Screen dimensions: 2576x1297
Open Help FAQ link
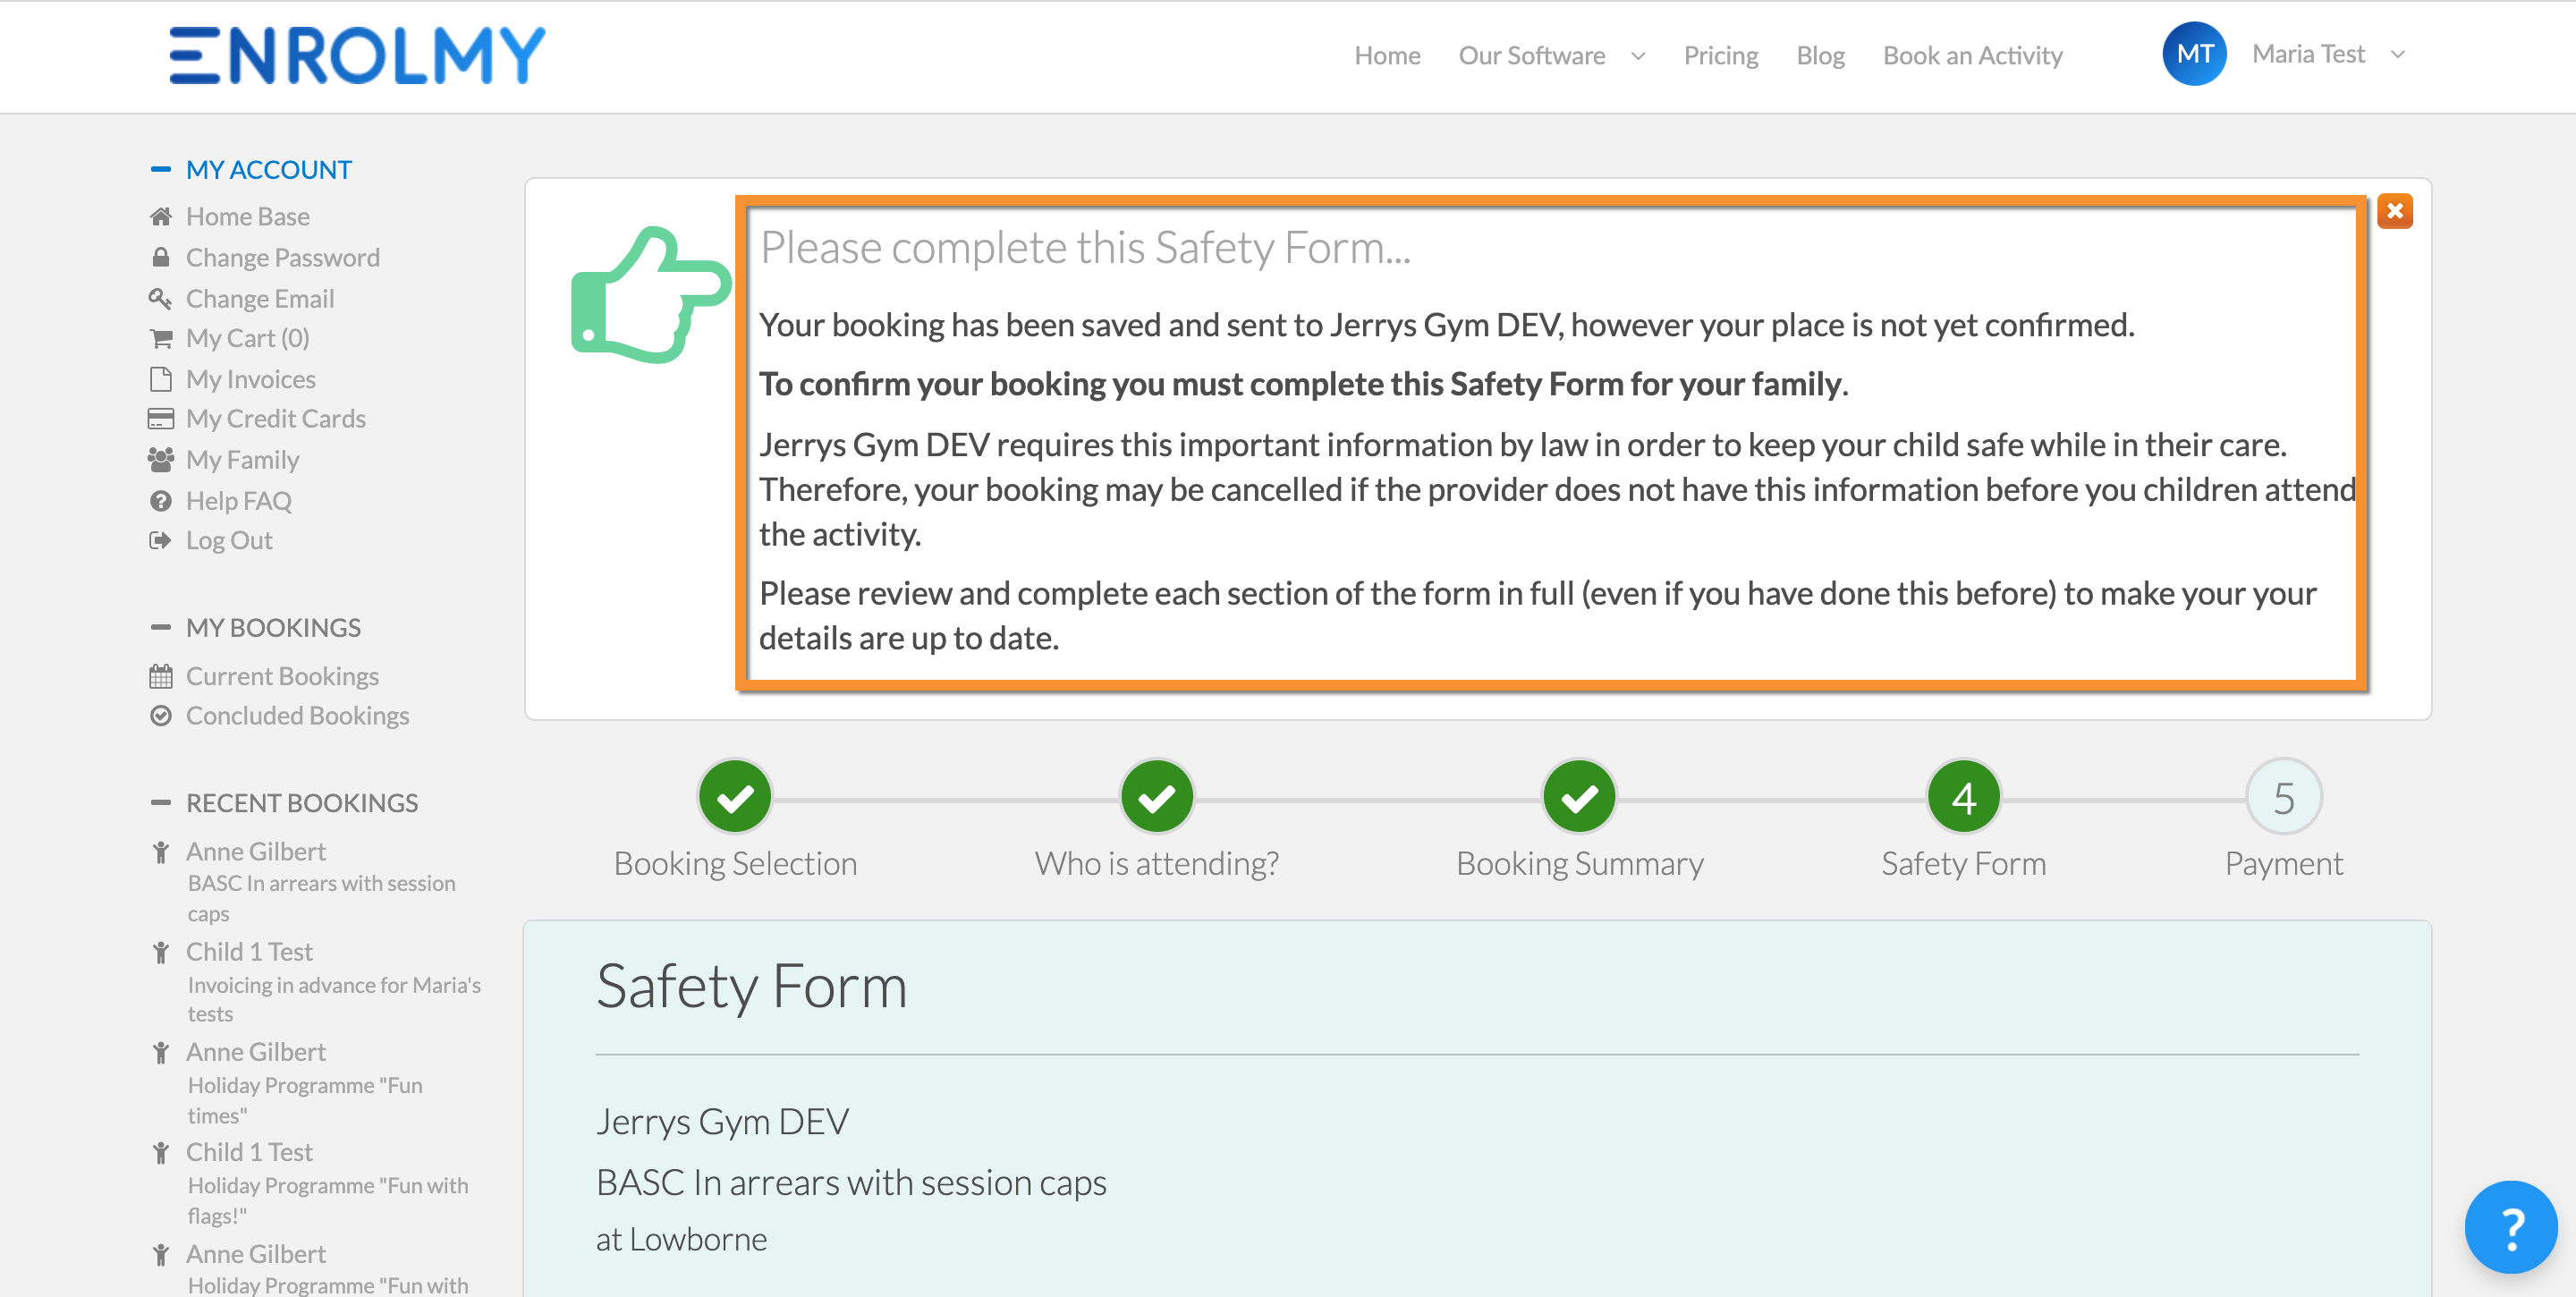pyautogui.click(x=238, y=500)
